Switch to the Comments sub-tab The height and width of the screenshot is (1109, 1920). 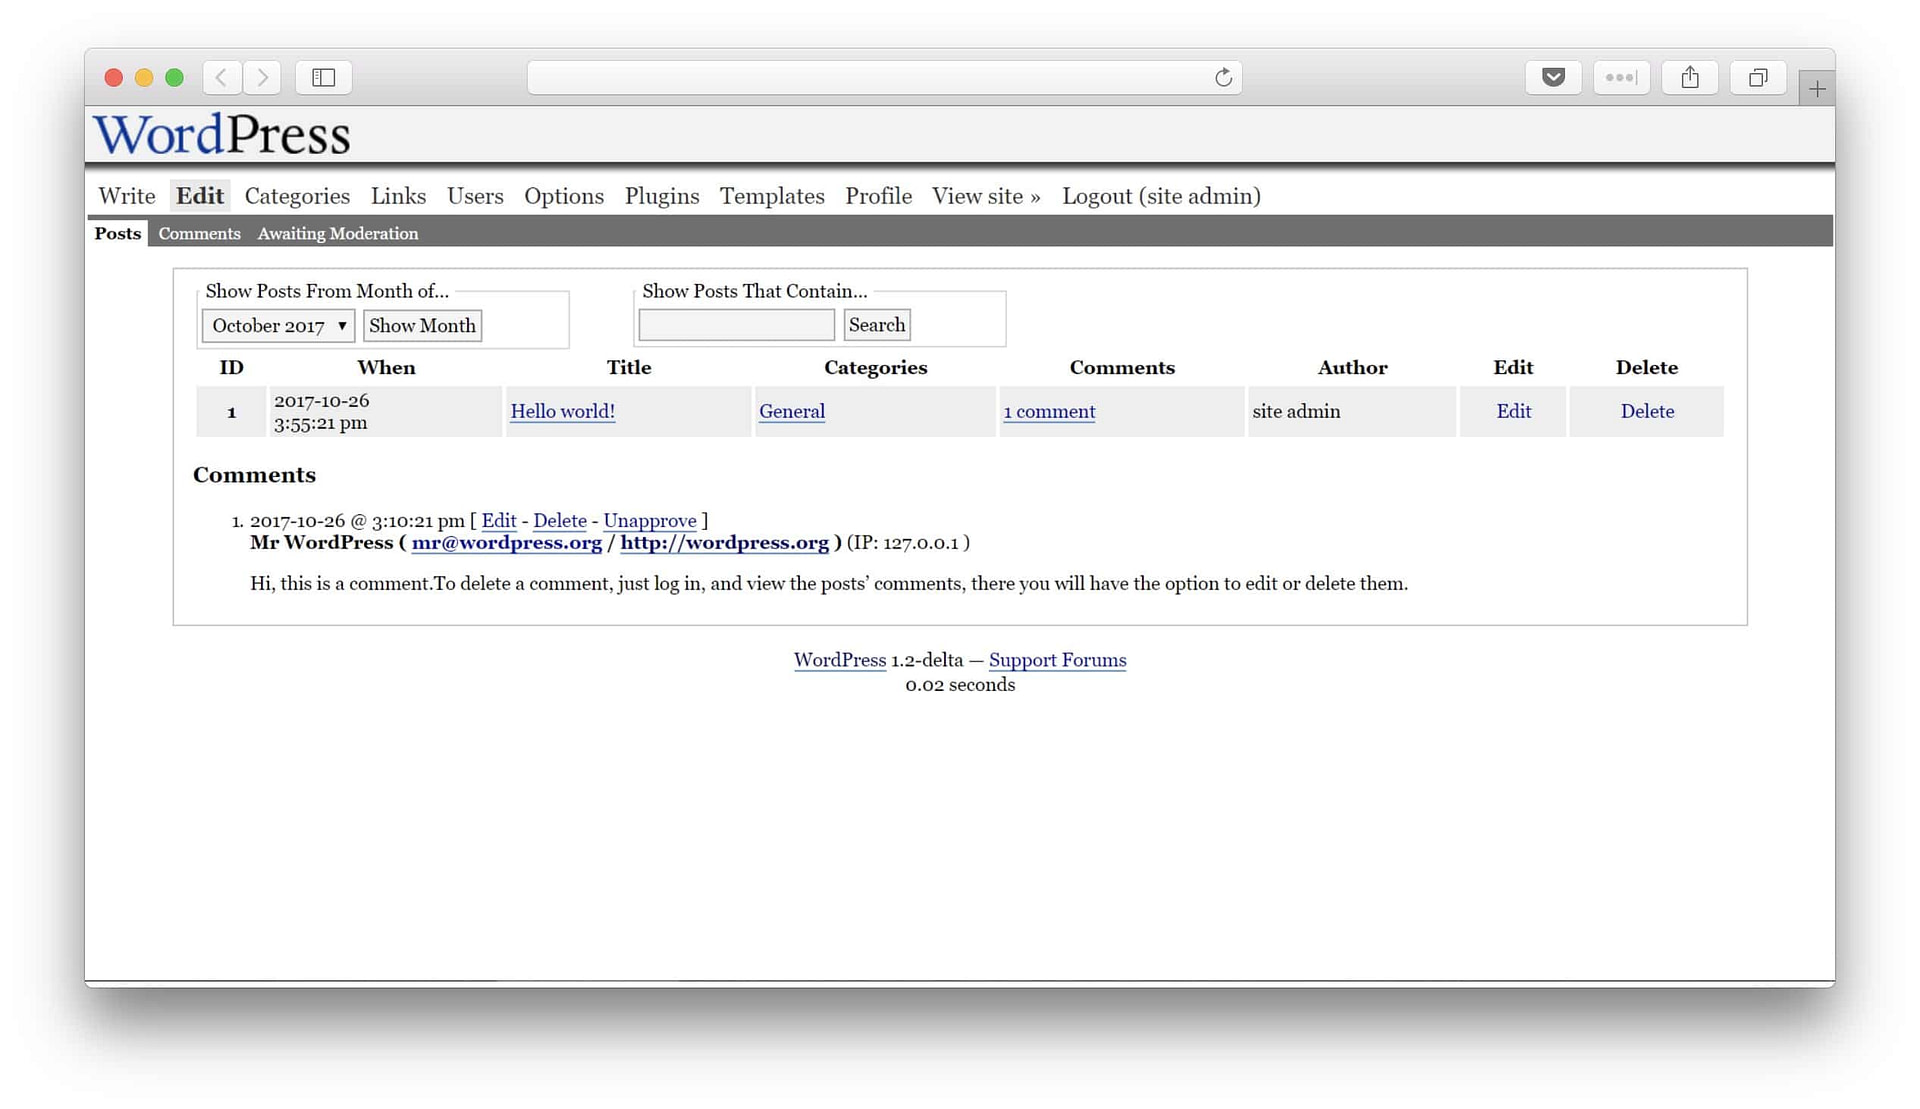199,233
